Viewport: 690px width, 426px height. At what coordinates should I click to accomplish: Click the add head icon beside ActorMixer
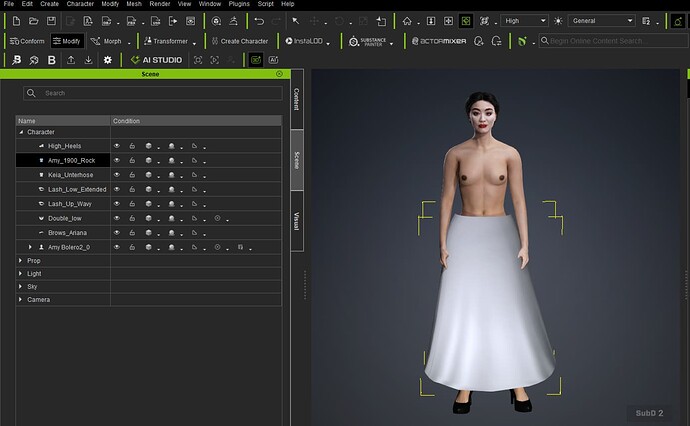(478, 41)
